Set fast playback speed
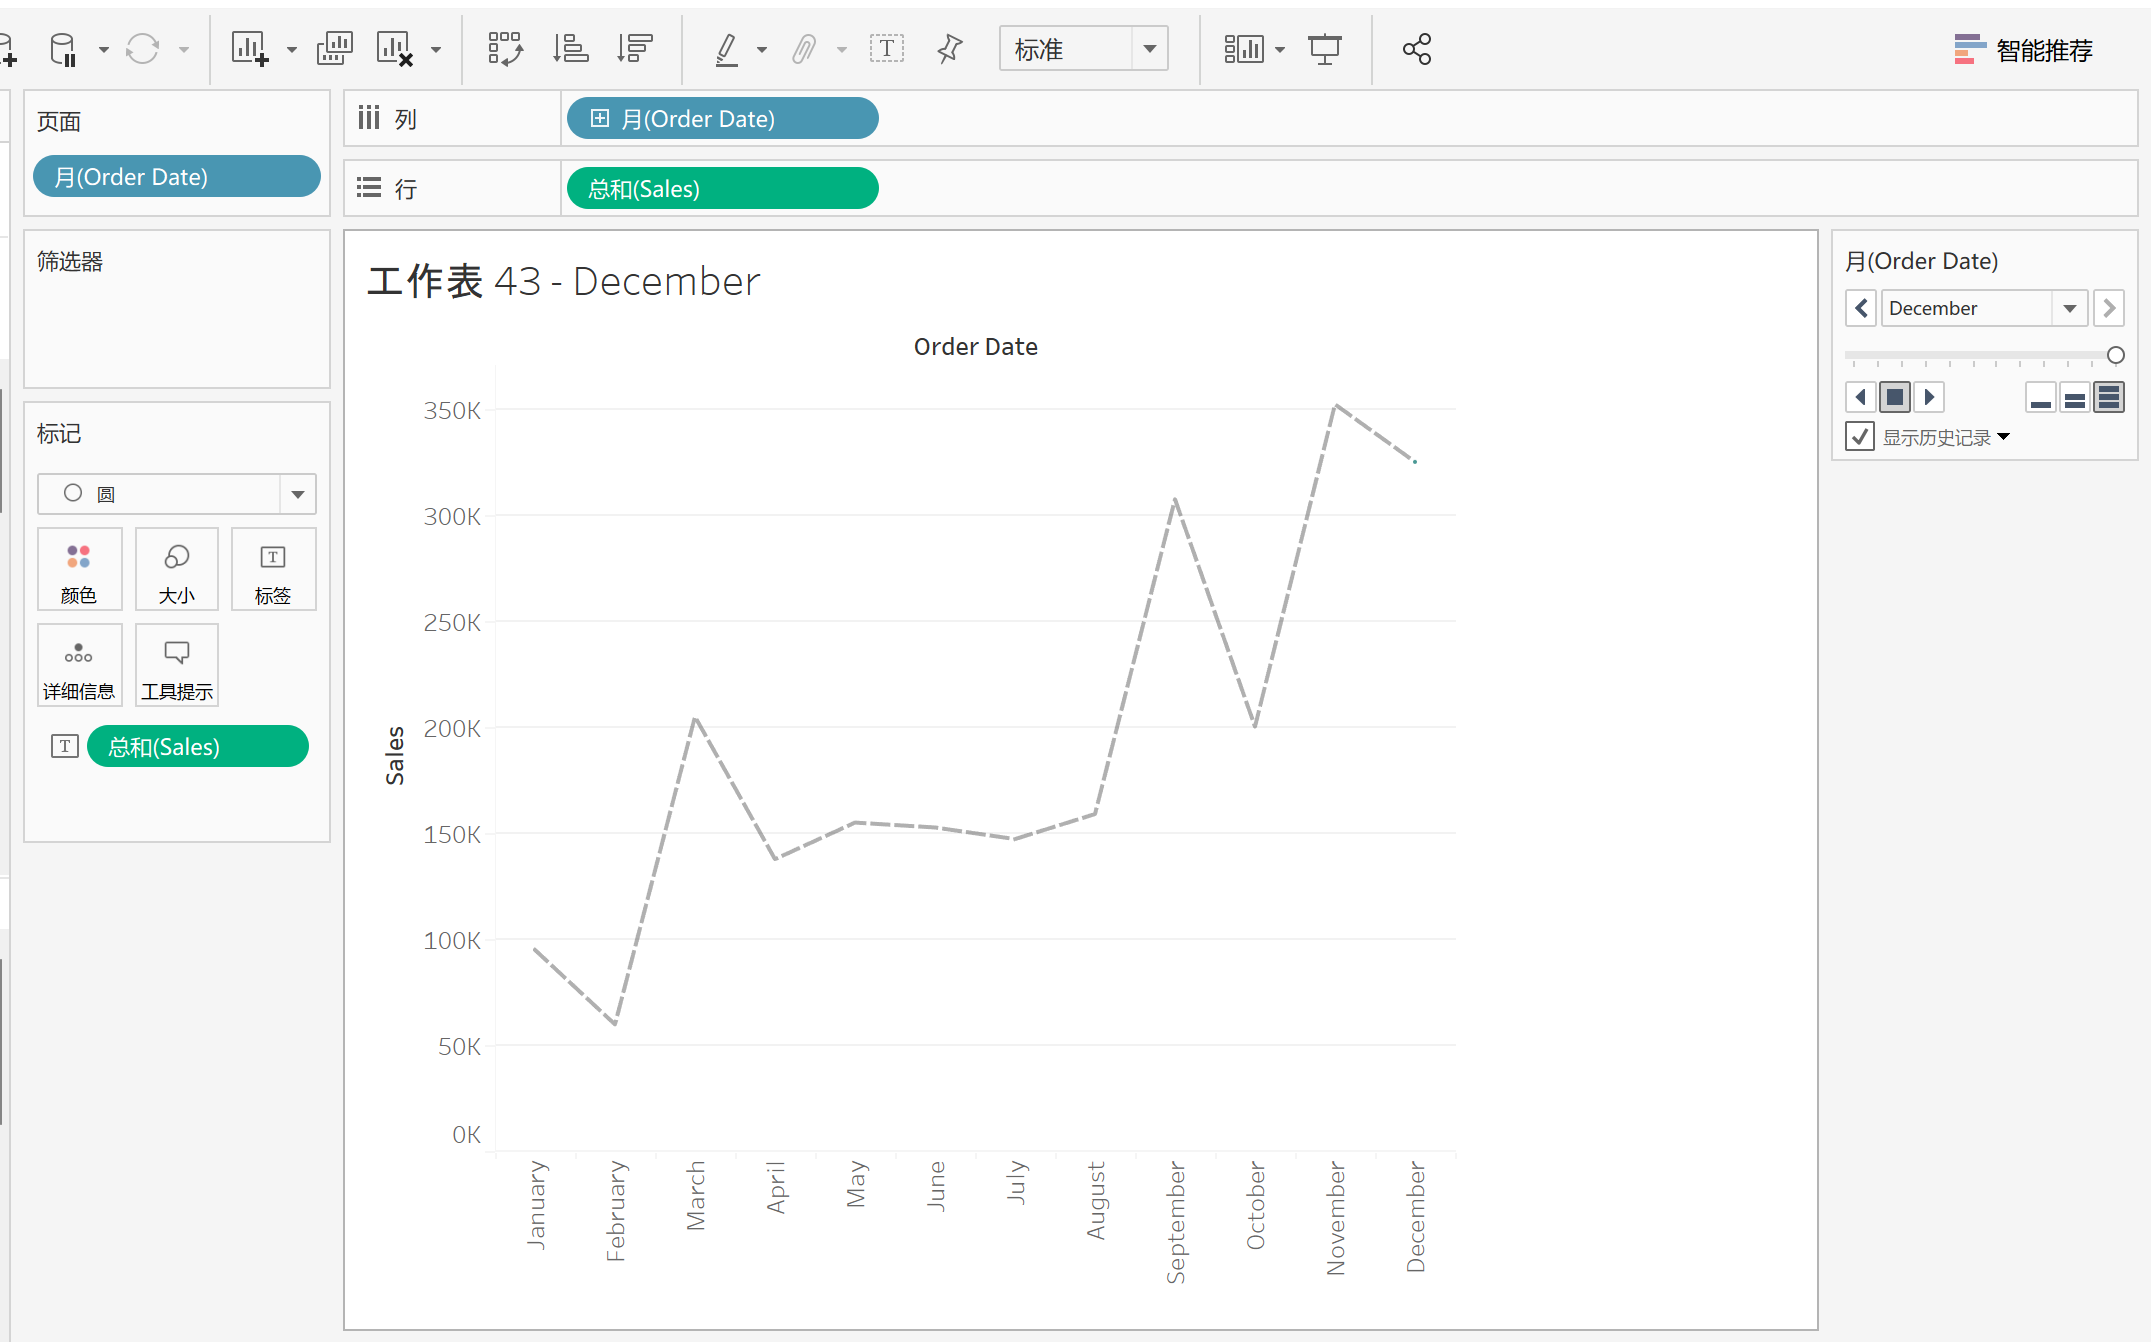2151x1342 pixels. (2109, 397)
